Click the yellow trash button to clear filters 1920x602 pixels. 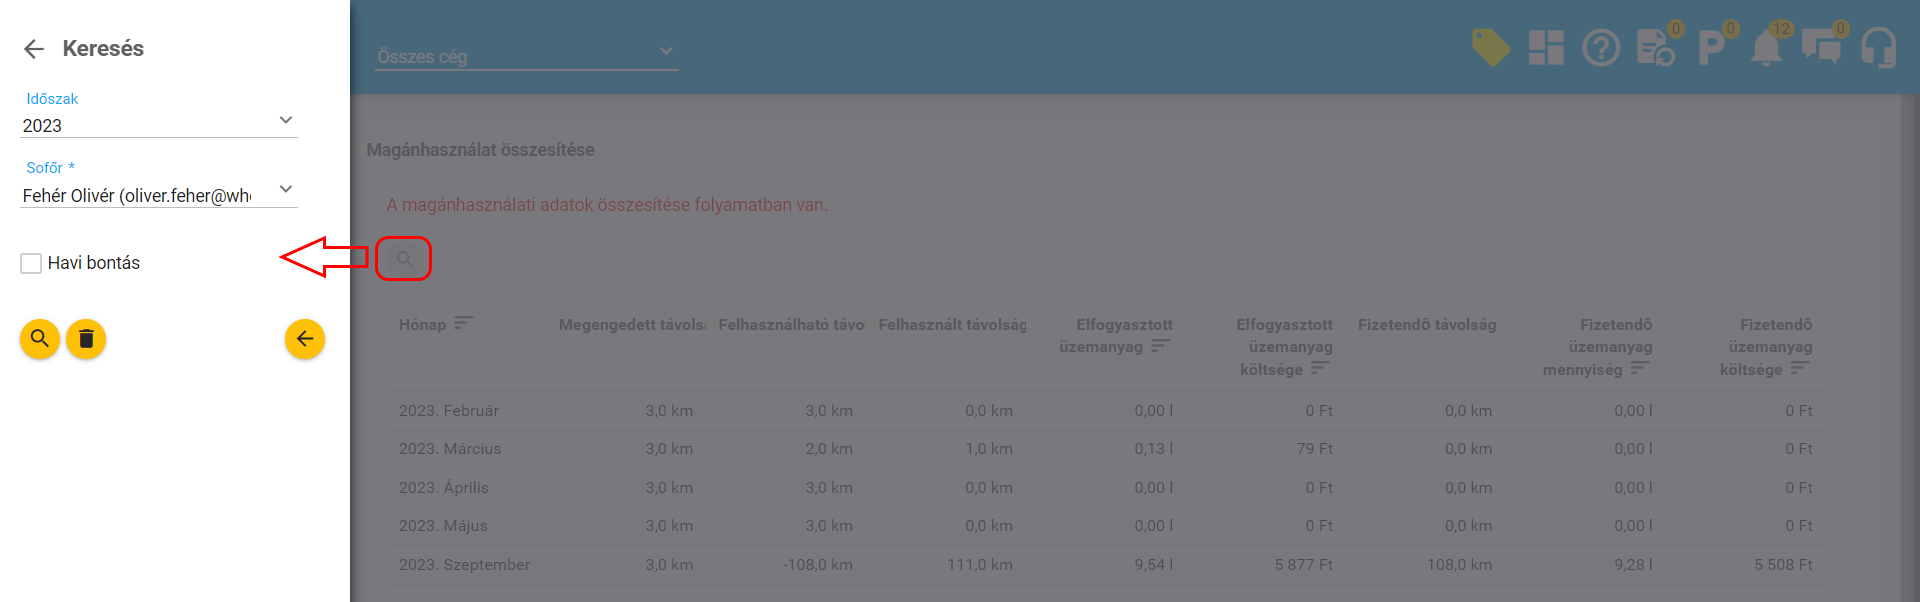pyautogui.click(x=86, y=339)
